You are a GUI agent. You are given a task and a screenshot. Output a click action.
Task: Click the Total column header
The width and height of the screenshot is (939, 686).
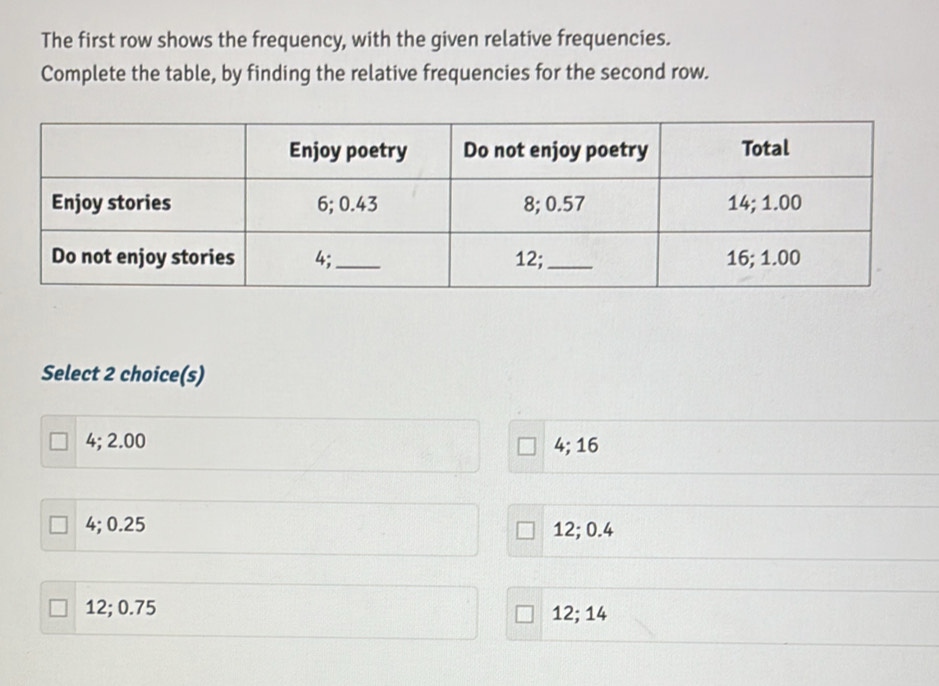765,149
